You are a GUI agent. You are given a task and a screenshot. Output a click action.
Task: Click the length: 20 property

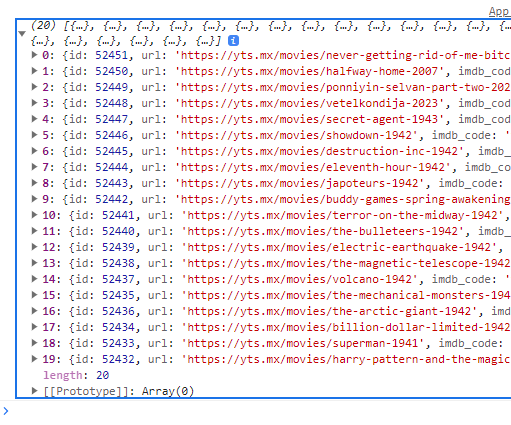coord(76,375)
